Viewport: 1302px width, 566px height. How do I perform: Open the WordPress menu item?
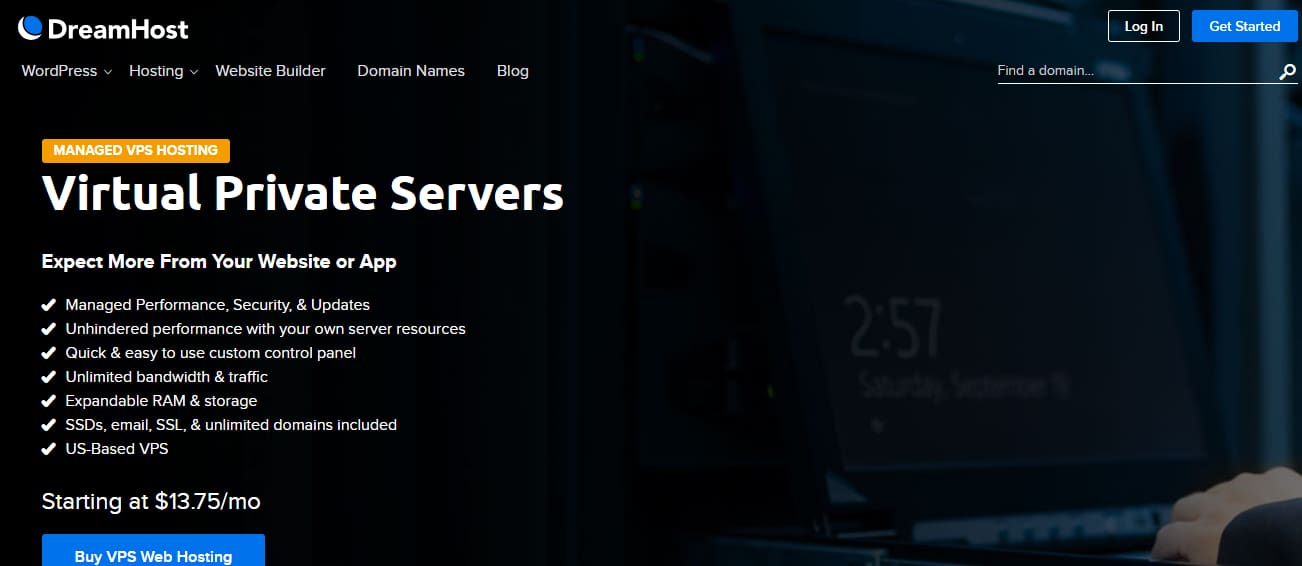coord(59,71)
